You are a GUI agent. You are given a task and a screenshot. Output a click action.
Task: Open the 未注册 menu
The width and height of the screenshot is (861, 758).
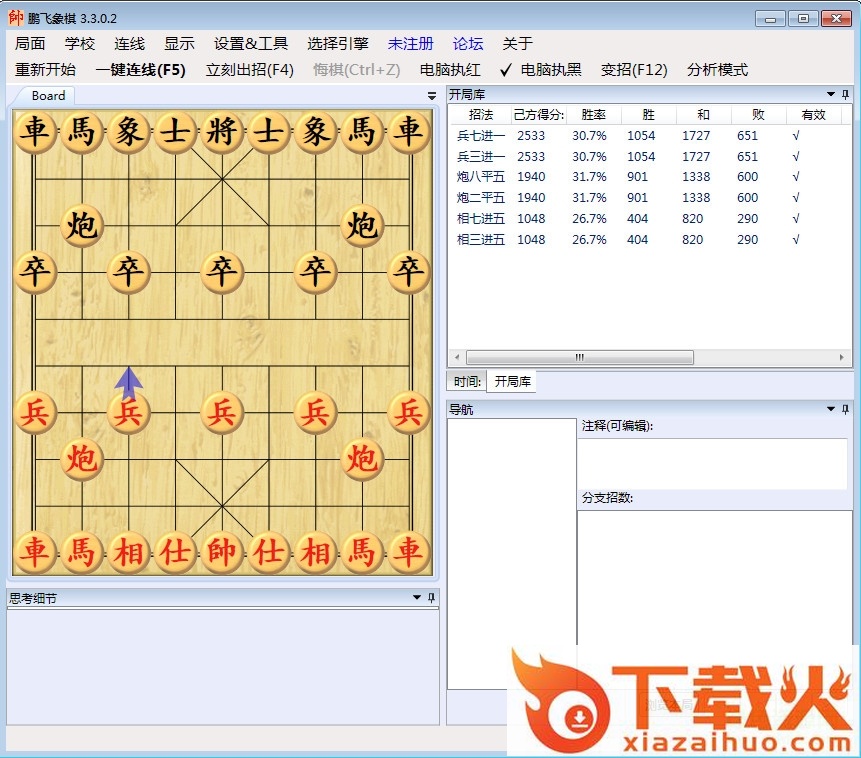411,43
